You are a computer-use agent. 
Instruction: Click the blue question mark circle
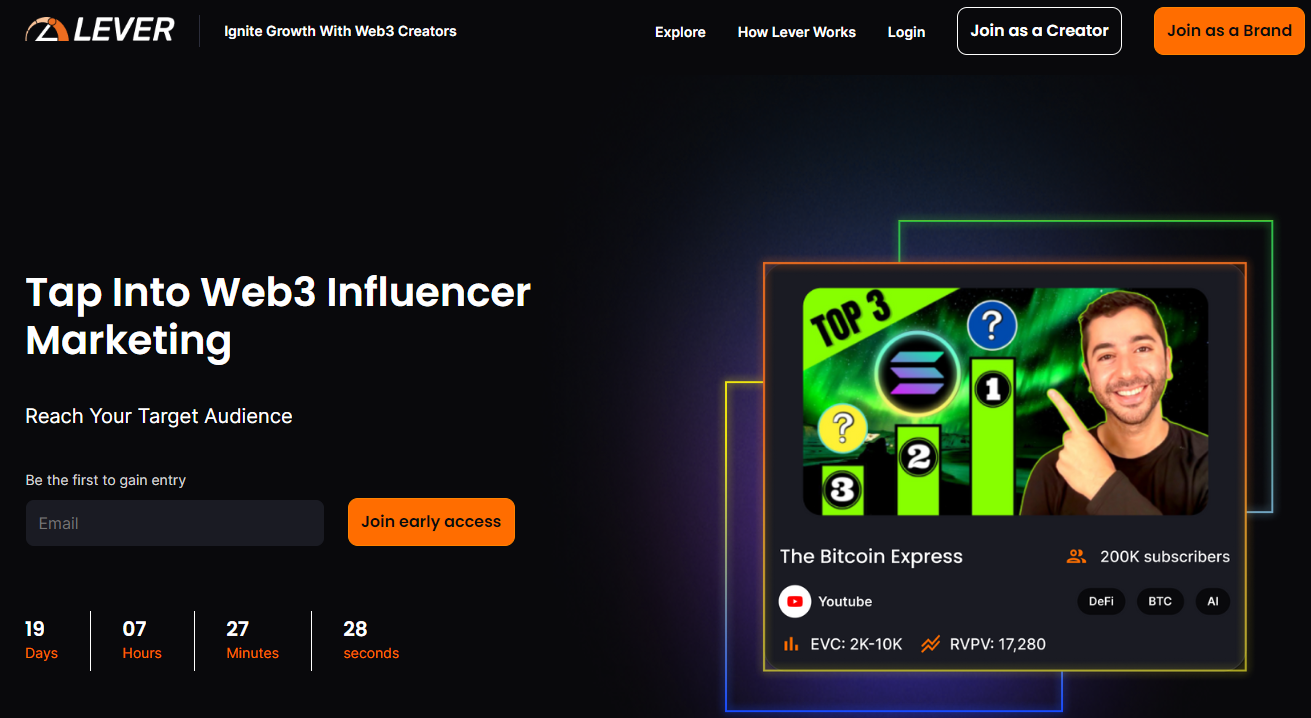point(992,325)
